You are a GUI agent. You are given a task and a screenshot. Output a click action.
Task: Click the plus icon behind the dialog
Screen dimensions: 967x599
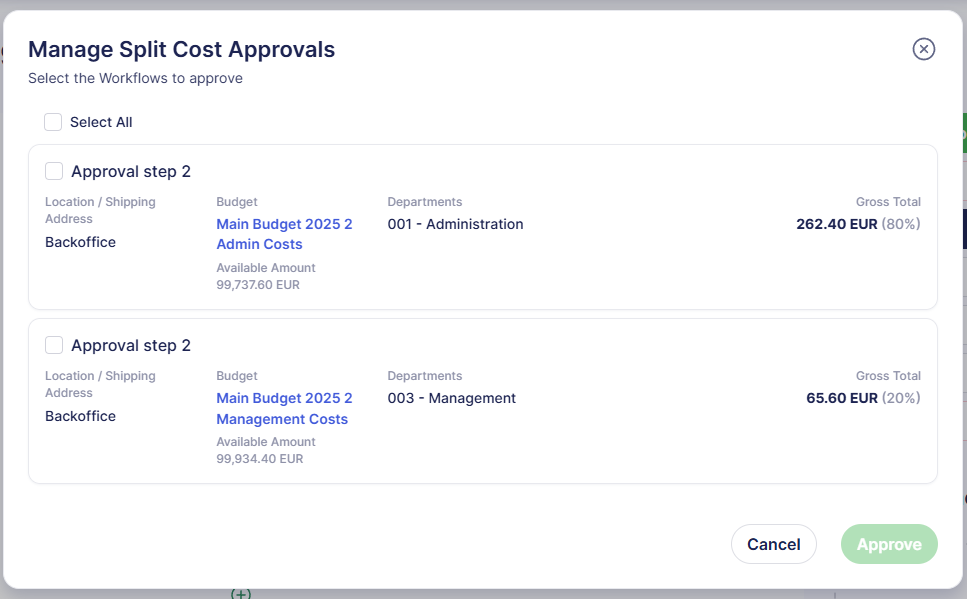241,593
